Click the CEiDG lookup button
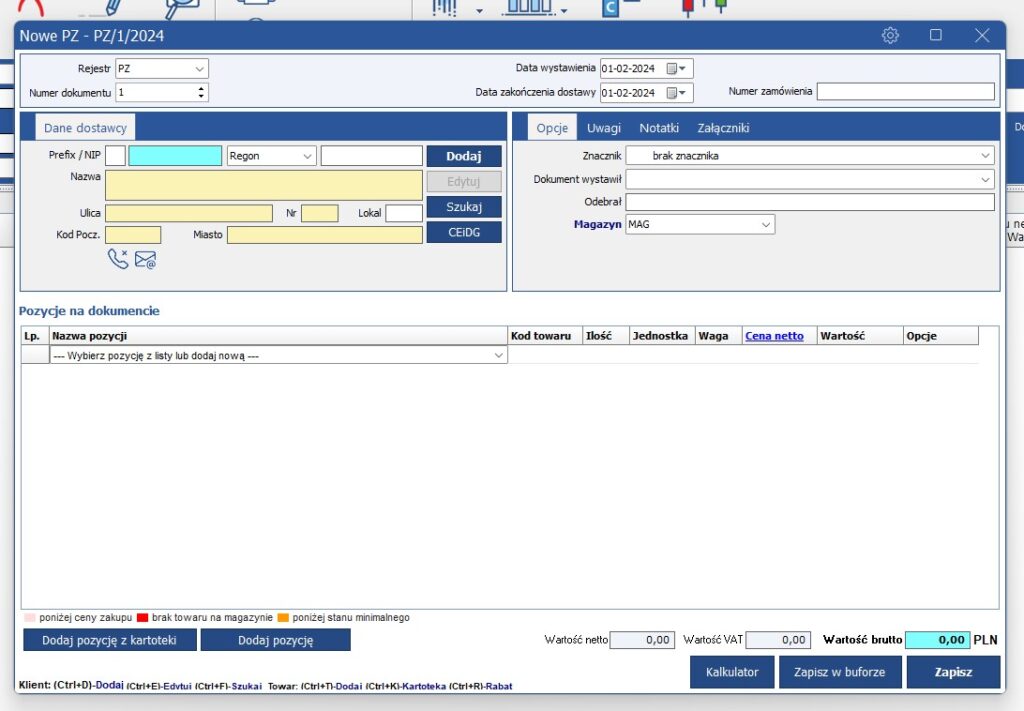 pos(464,232)
